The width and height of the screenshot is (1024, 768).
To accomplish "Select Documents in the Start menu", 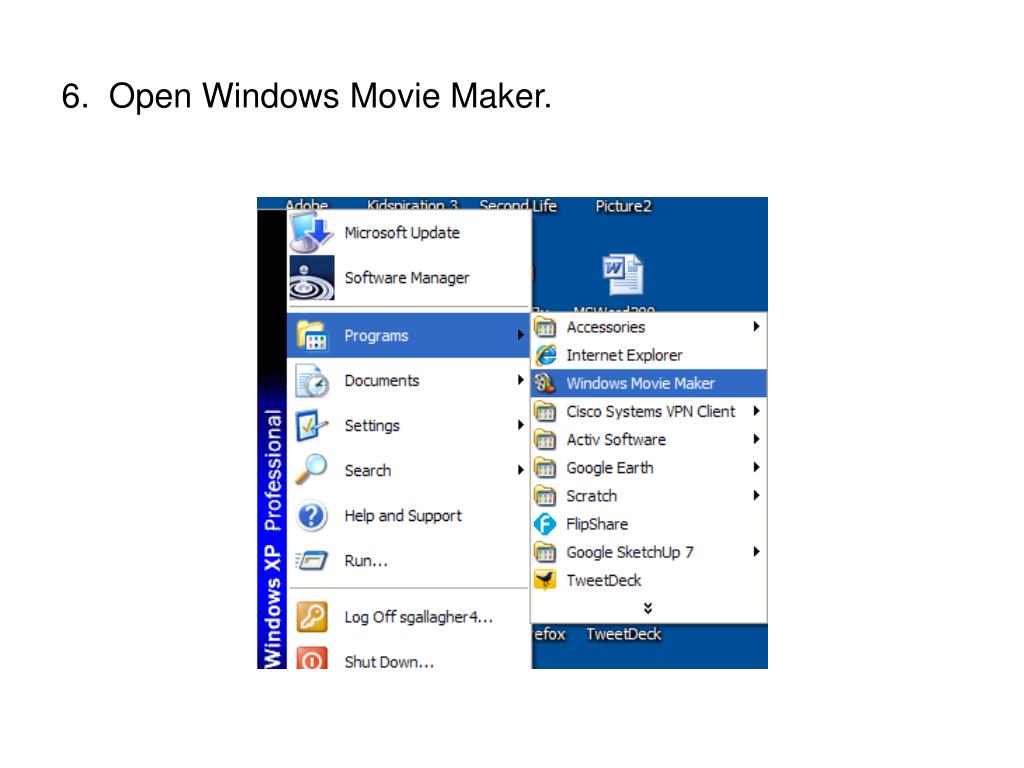I will [x=409, y=380].
